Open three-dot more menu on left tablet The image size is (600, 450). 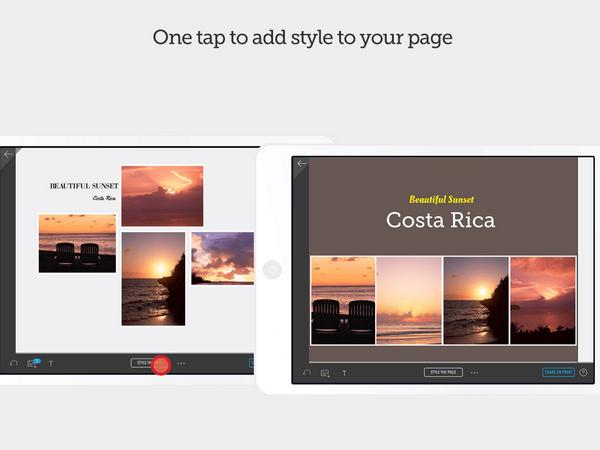(x=181, y=363)
